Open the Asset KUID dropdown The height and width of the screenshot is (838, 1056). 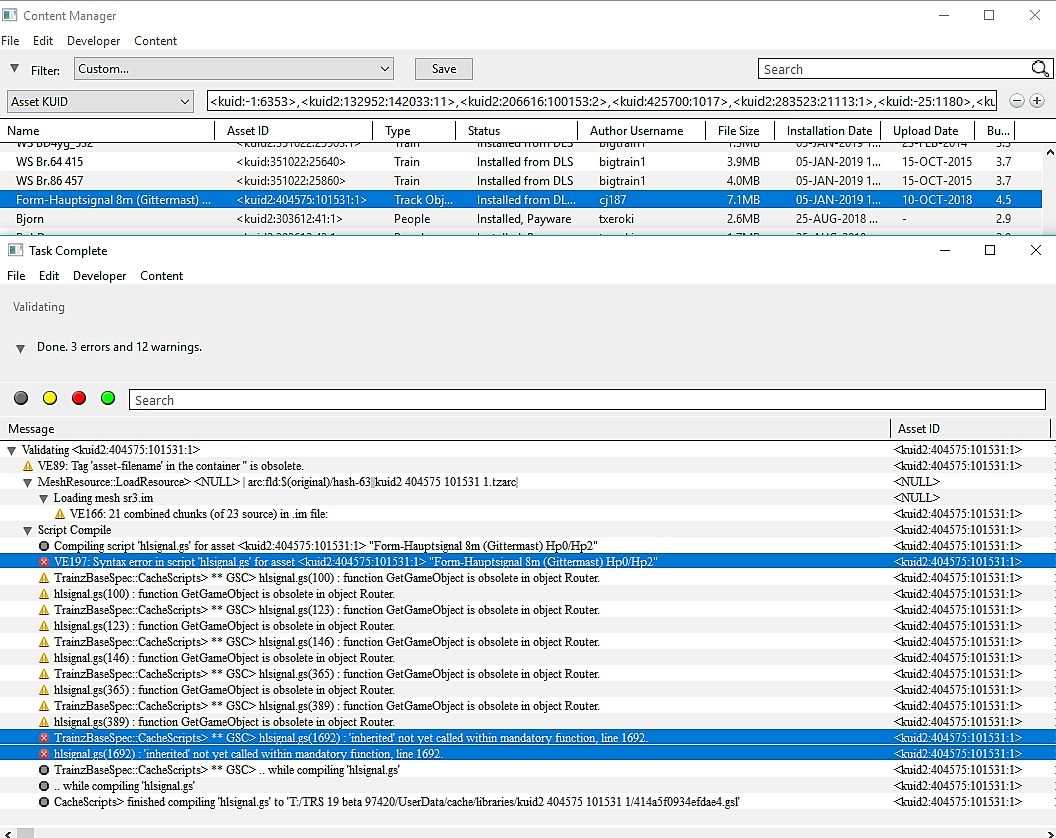(x=100, y=101)
